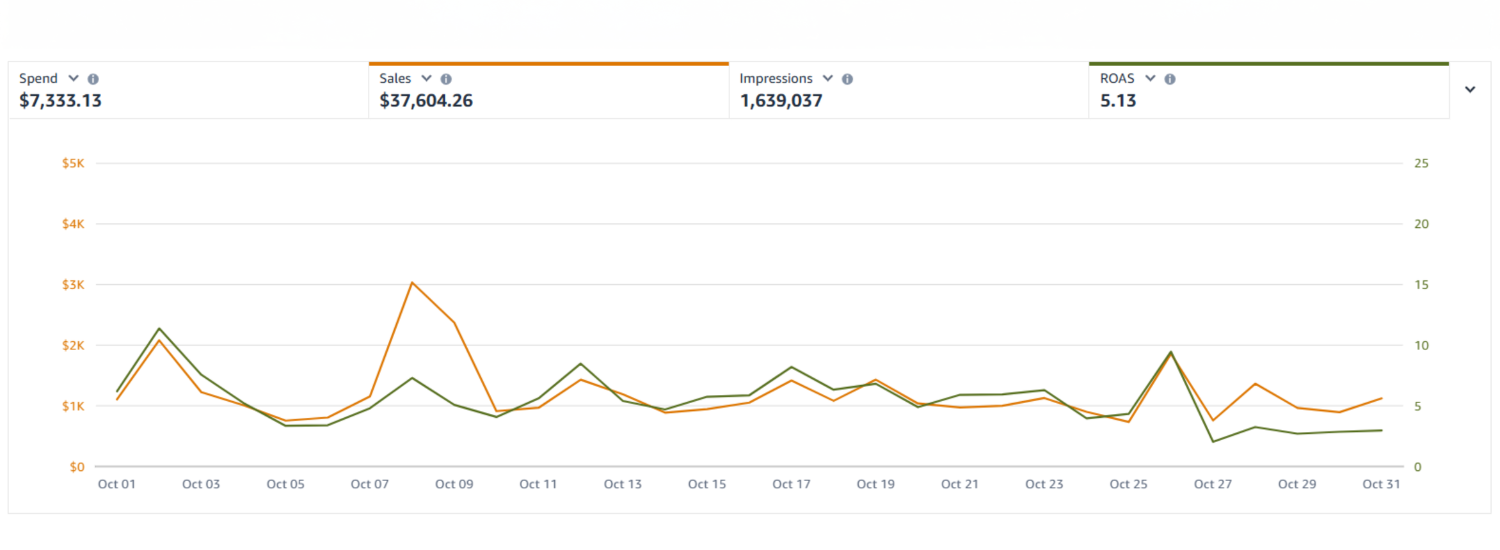Screen dimensions: 1500x550
Task: Click the green ROAS low point at Oct 27
Action: tap(1213, 441)
